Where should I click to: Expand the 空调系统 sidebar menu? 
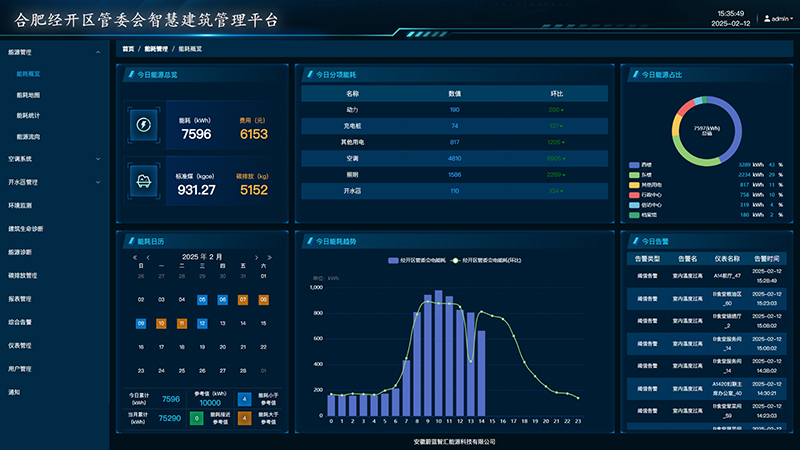[97, 158]
